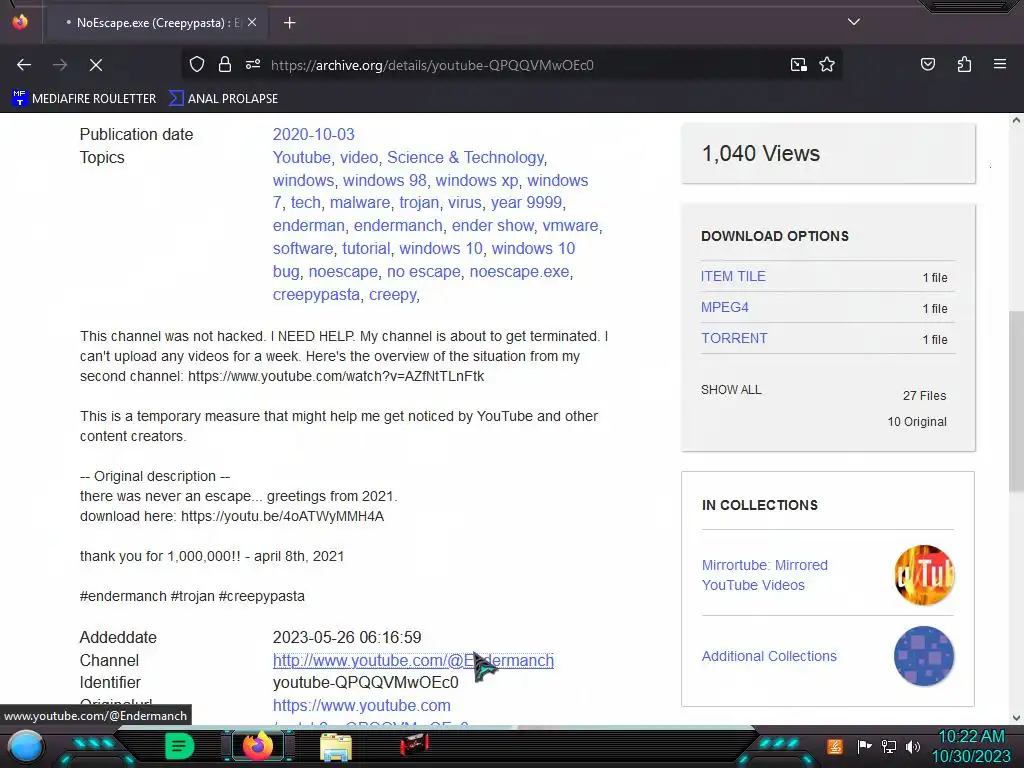1024x768 pixels.
Task: Open the Additional Collections link
Action: click(769, 656)
